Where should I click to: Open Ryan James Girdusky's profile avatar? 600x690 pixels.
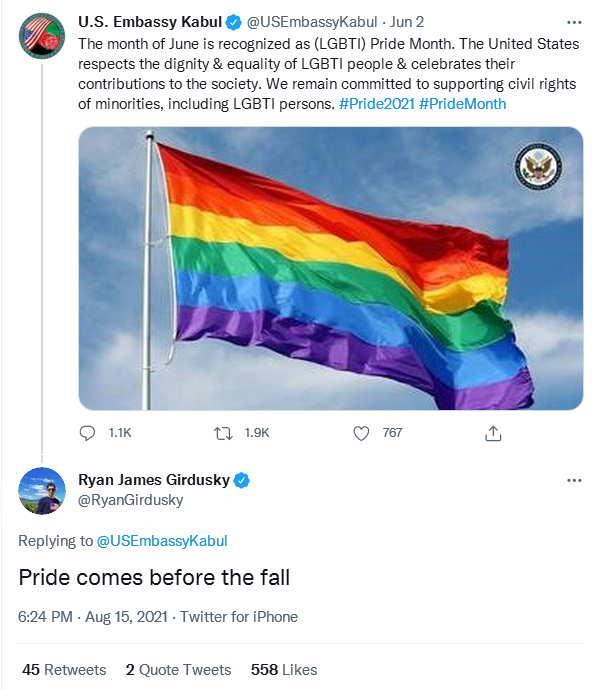[x=41, y=490]
